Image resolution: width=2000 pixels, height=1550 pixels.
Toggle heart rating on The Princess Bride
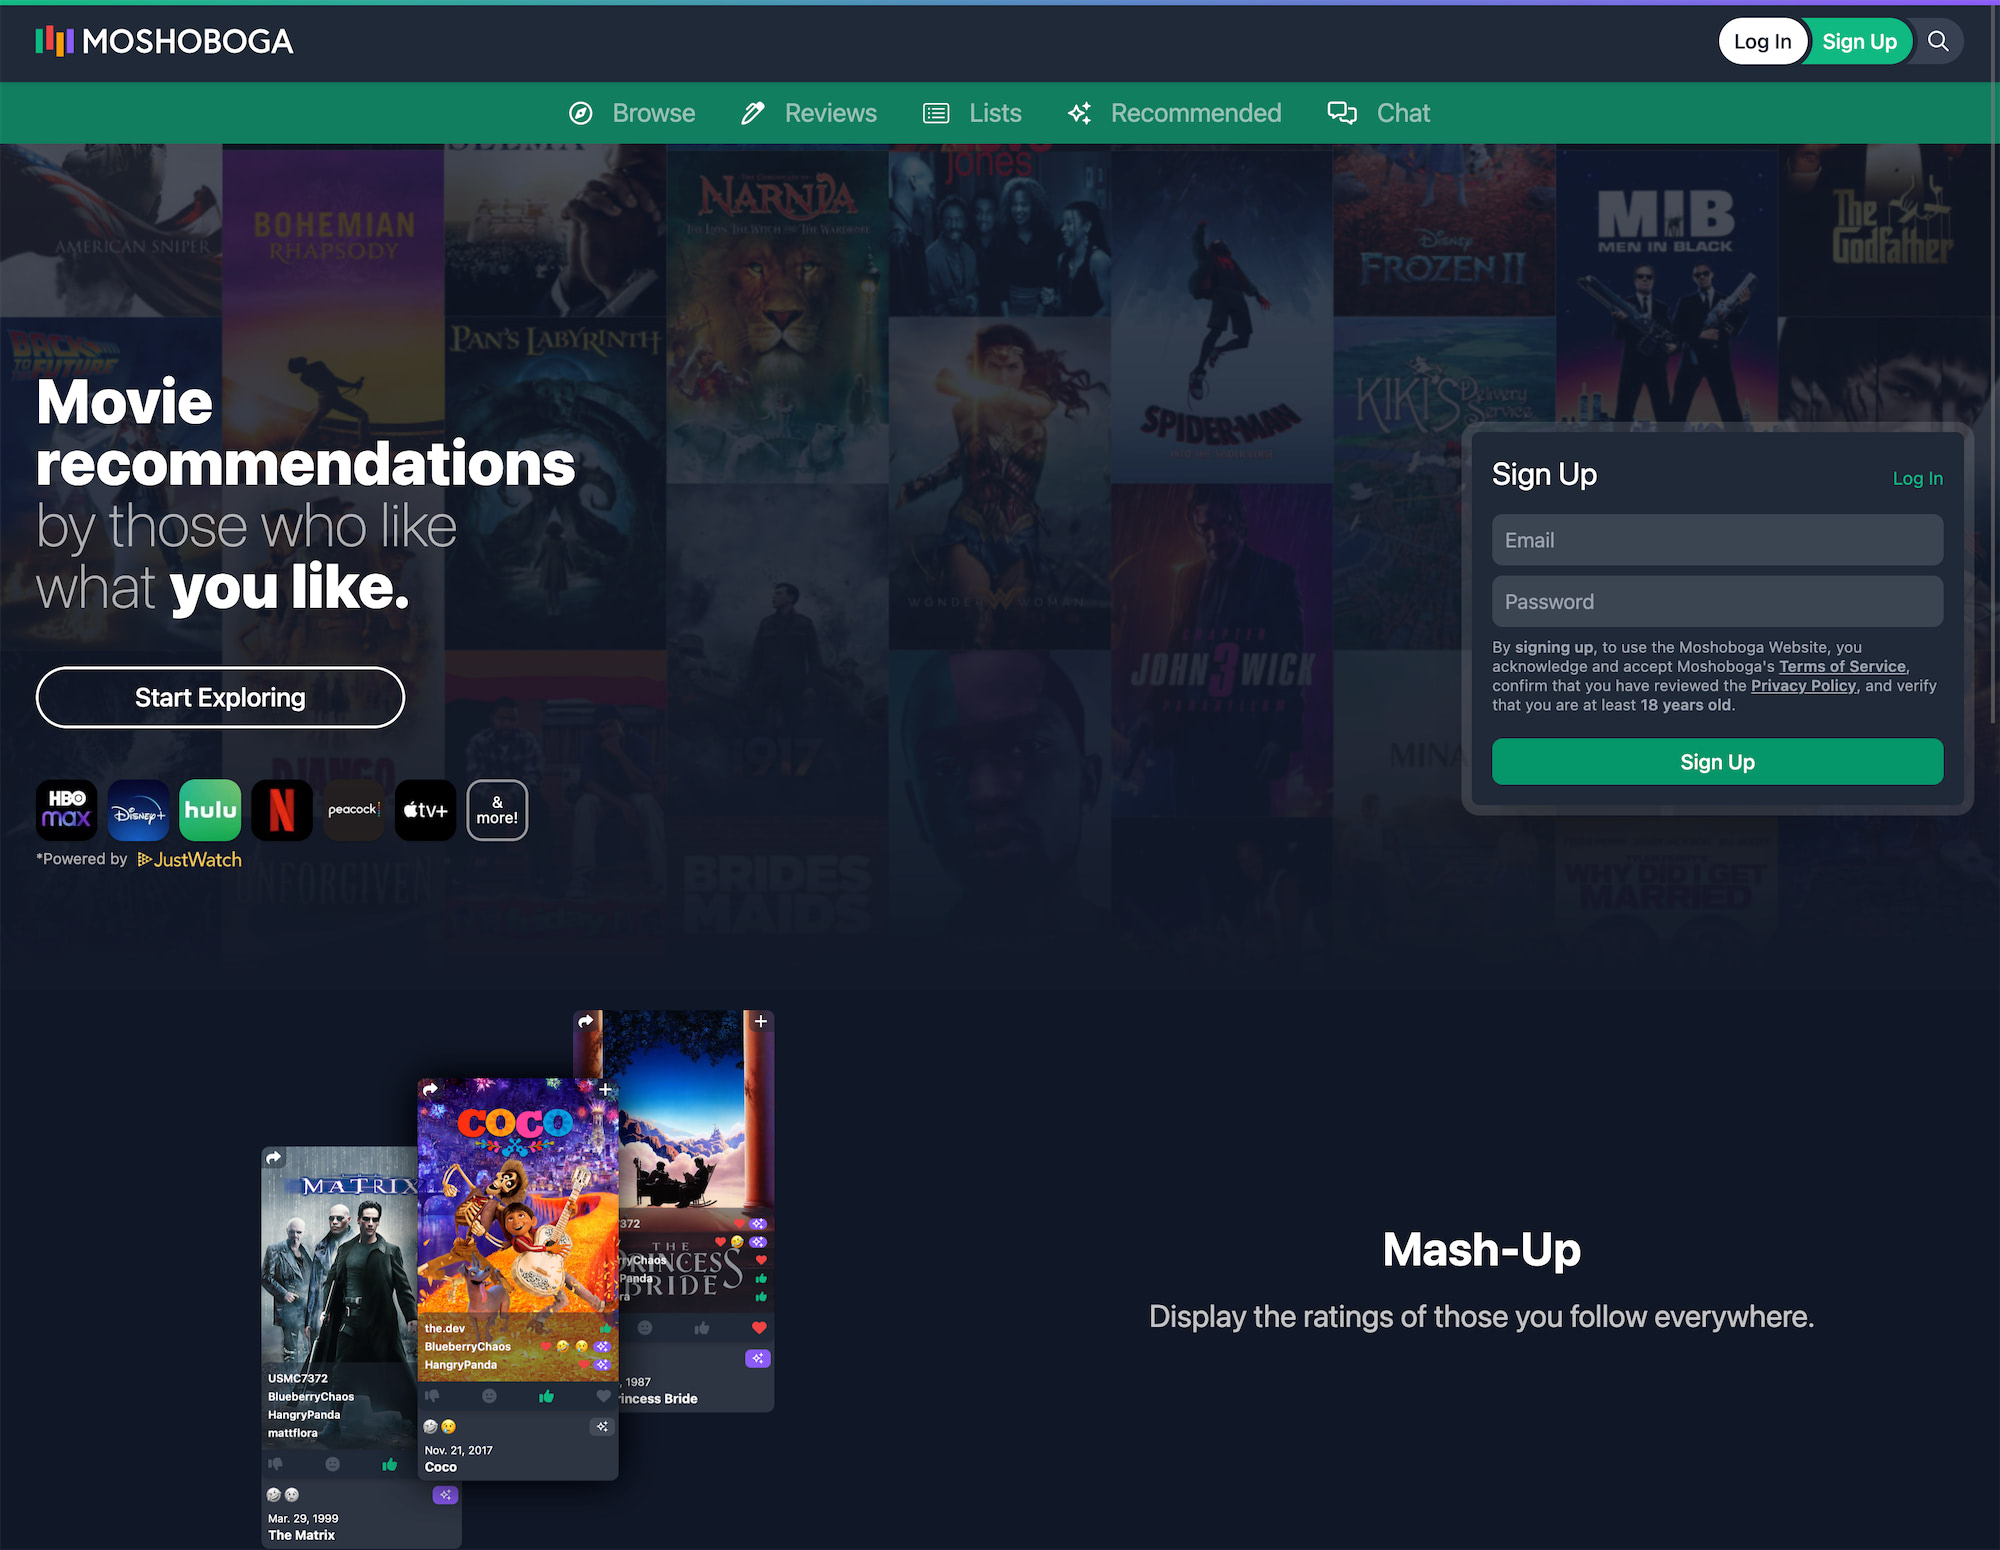(x=759, y=1328)
